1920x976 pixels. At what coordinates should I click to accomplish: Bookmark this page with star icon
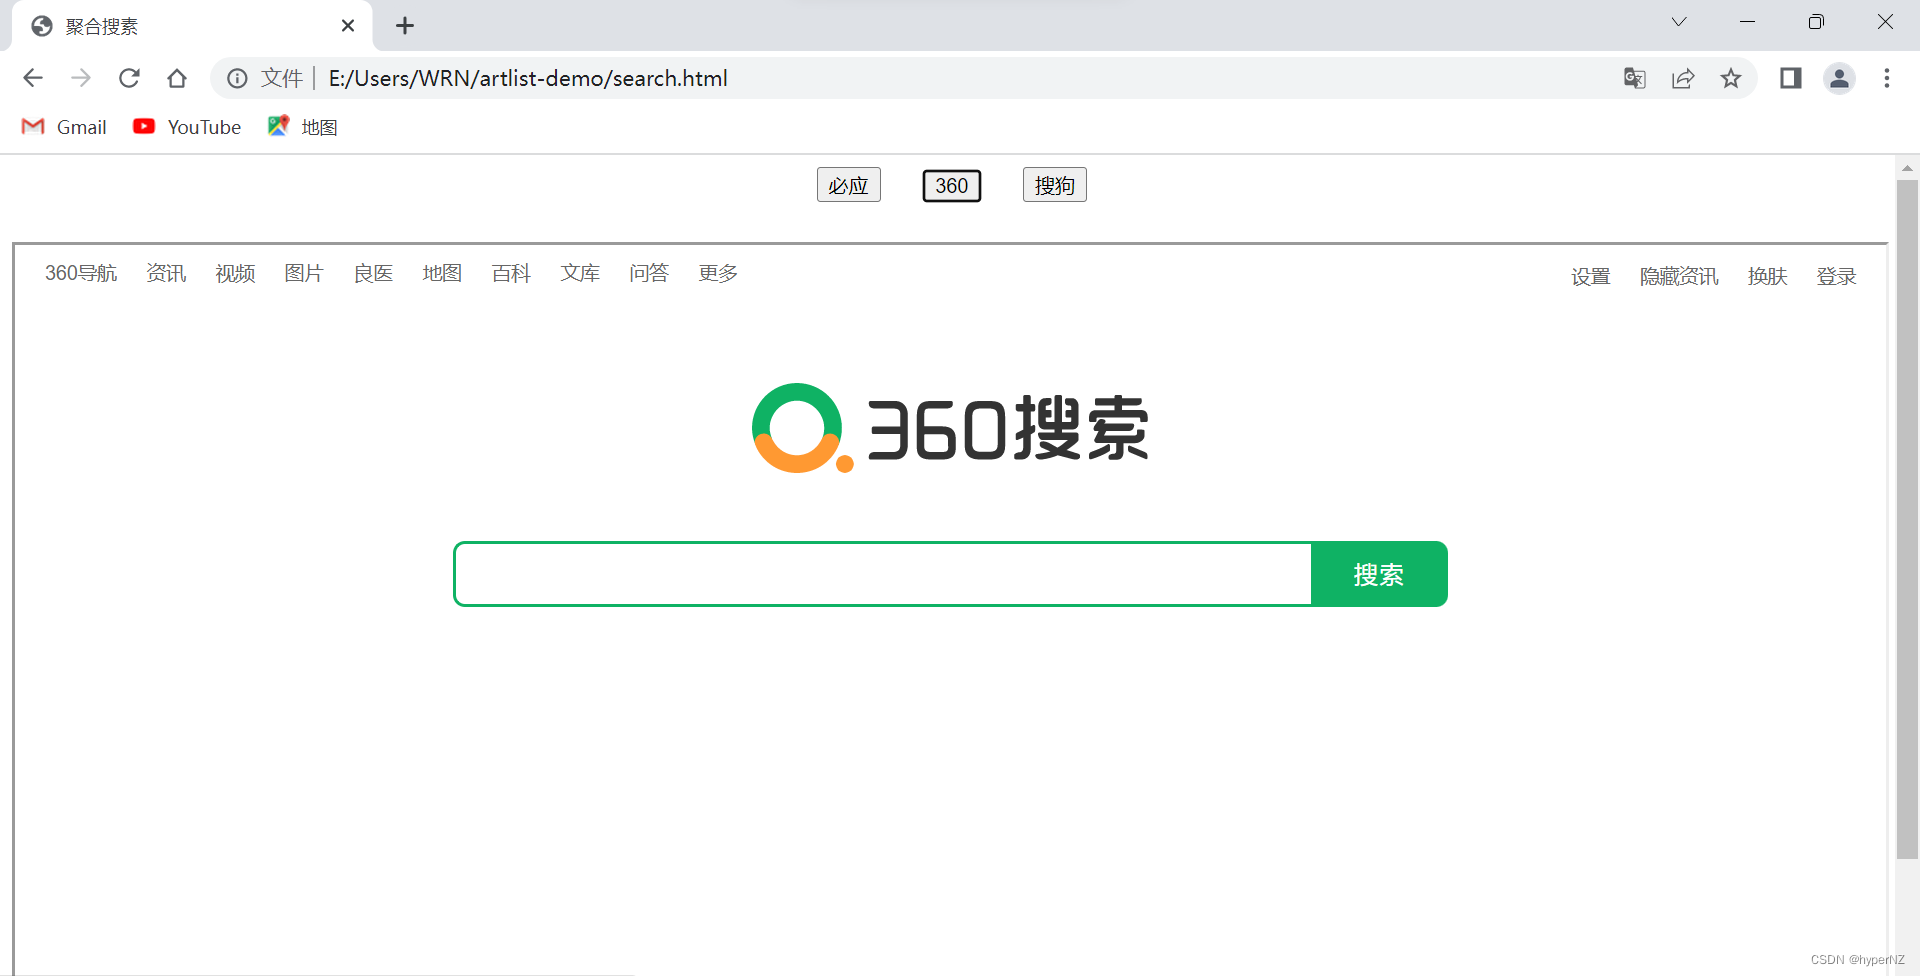[1731, 78]
